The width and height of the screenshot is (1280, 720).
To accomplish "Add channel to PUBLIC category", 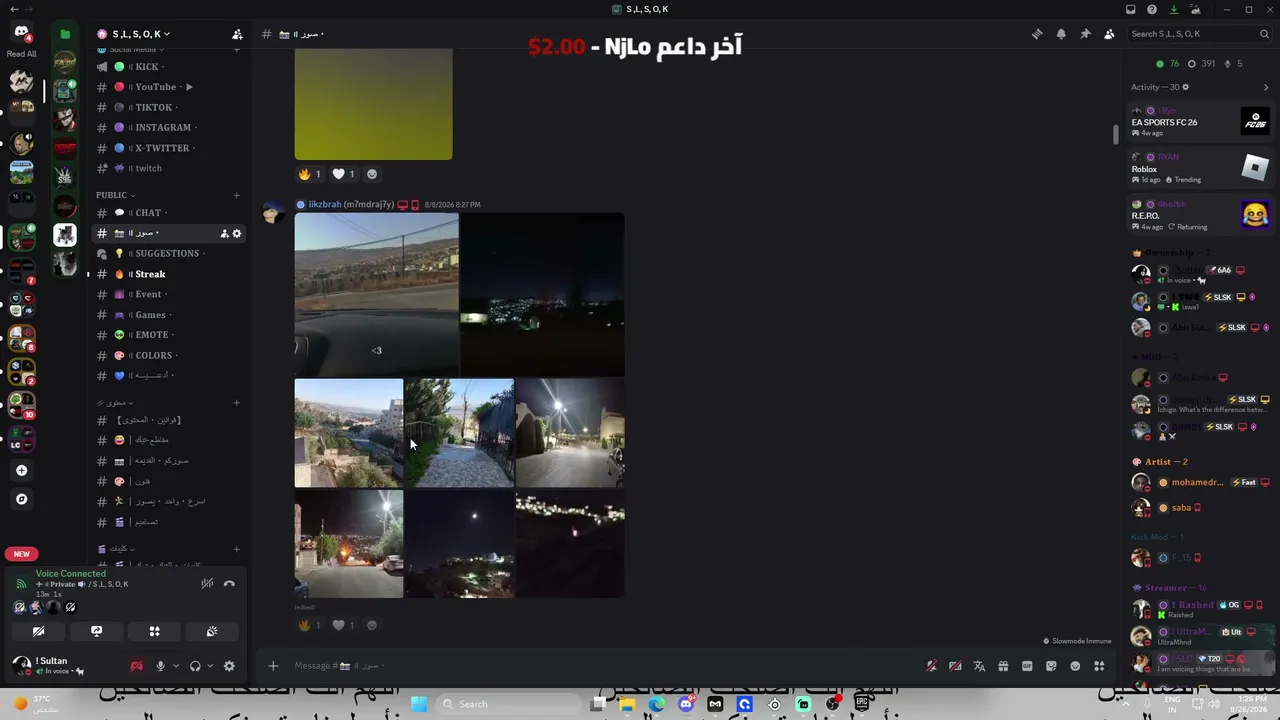I will tap(237, 195).
